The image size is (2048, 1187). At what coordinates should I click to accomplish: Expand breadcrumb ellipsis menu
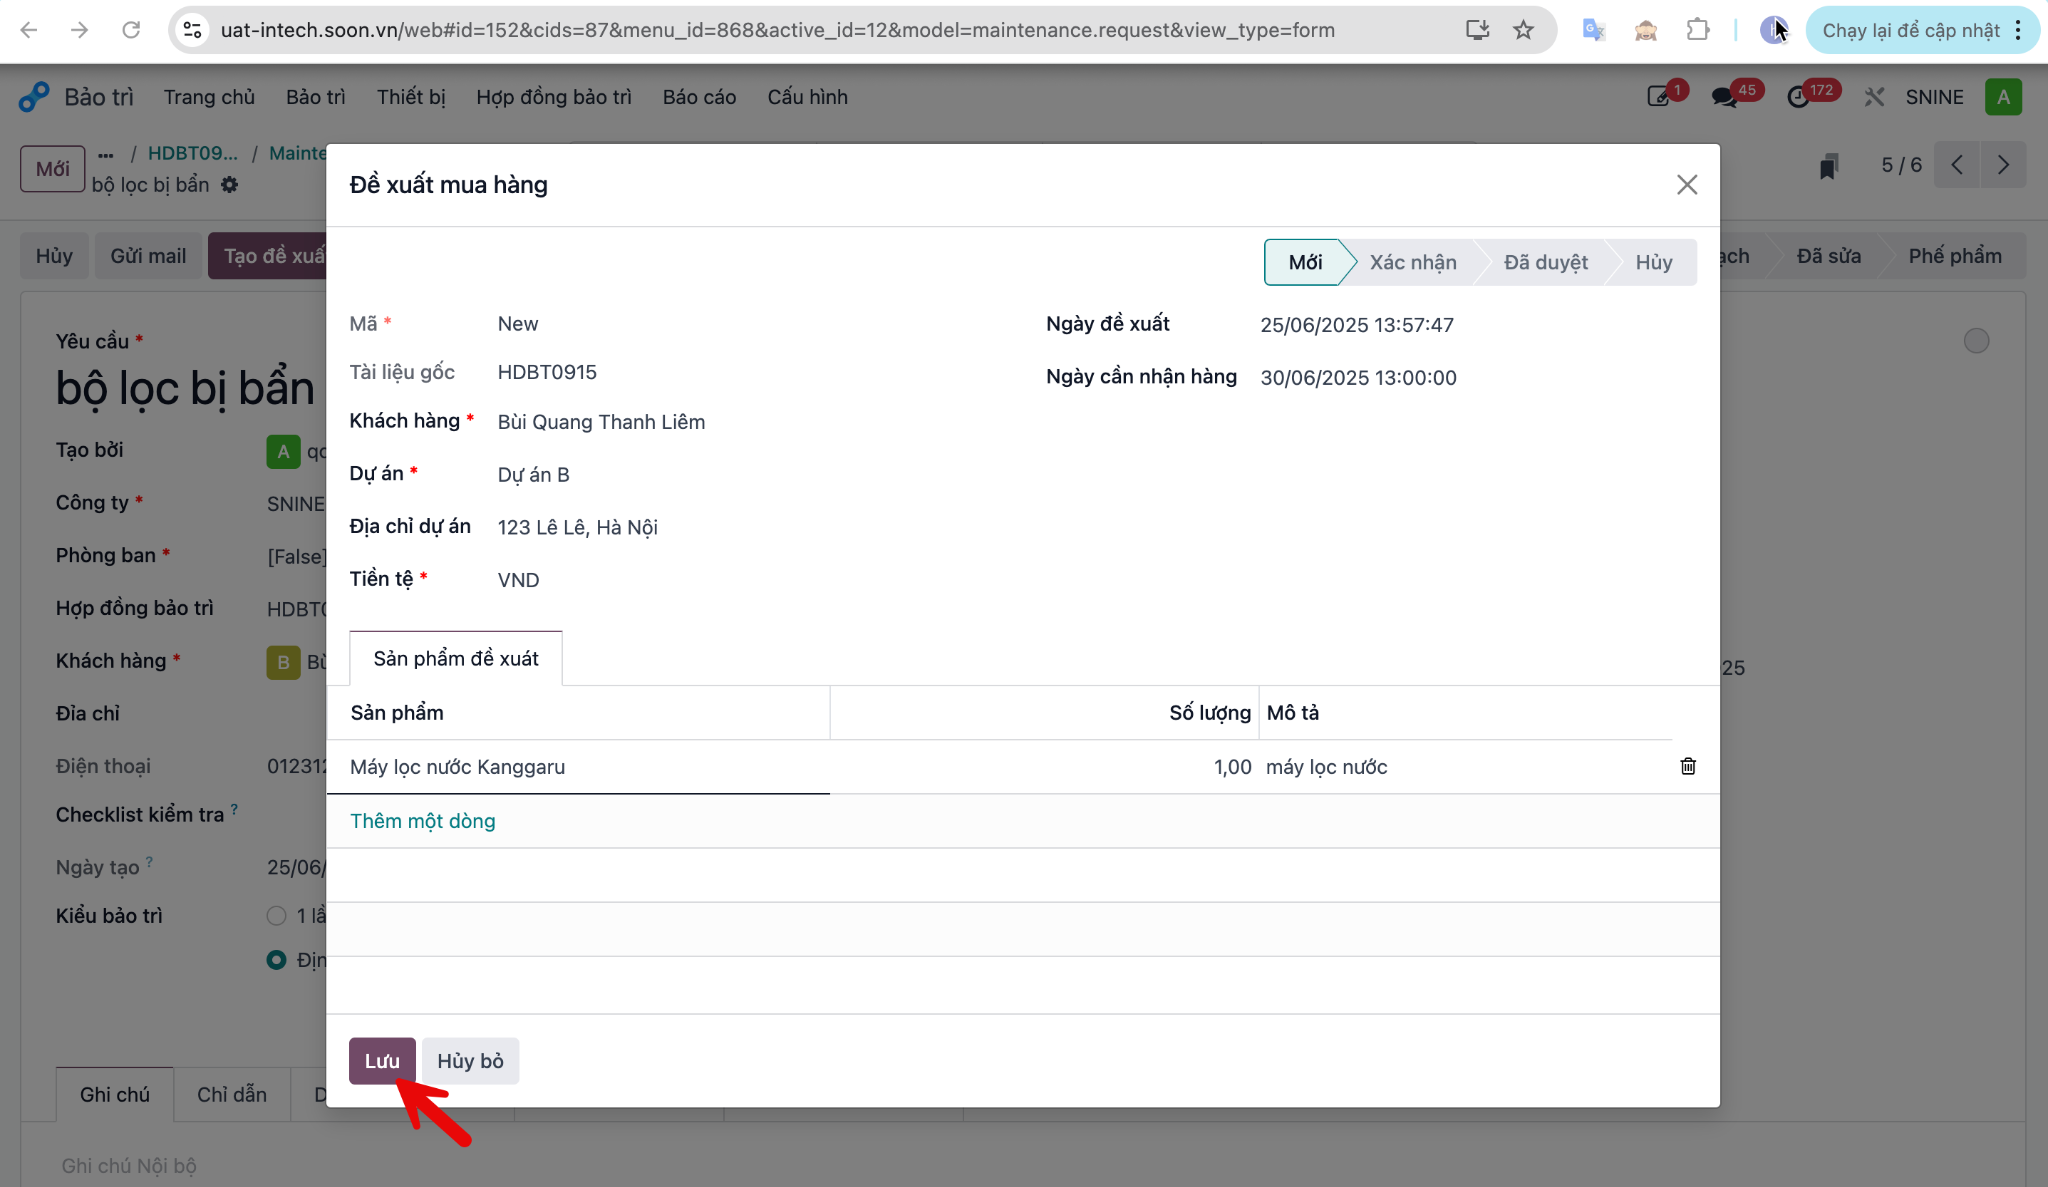106,154
